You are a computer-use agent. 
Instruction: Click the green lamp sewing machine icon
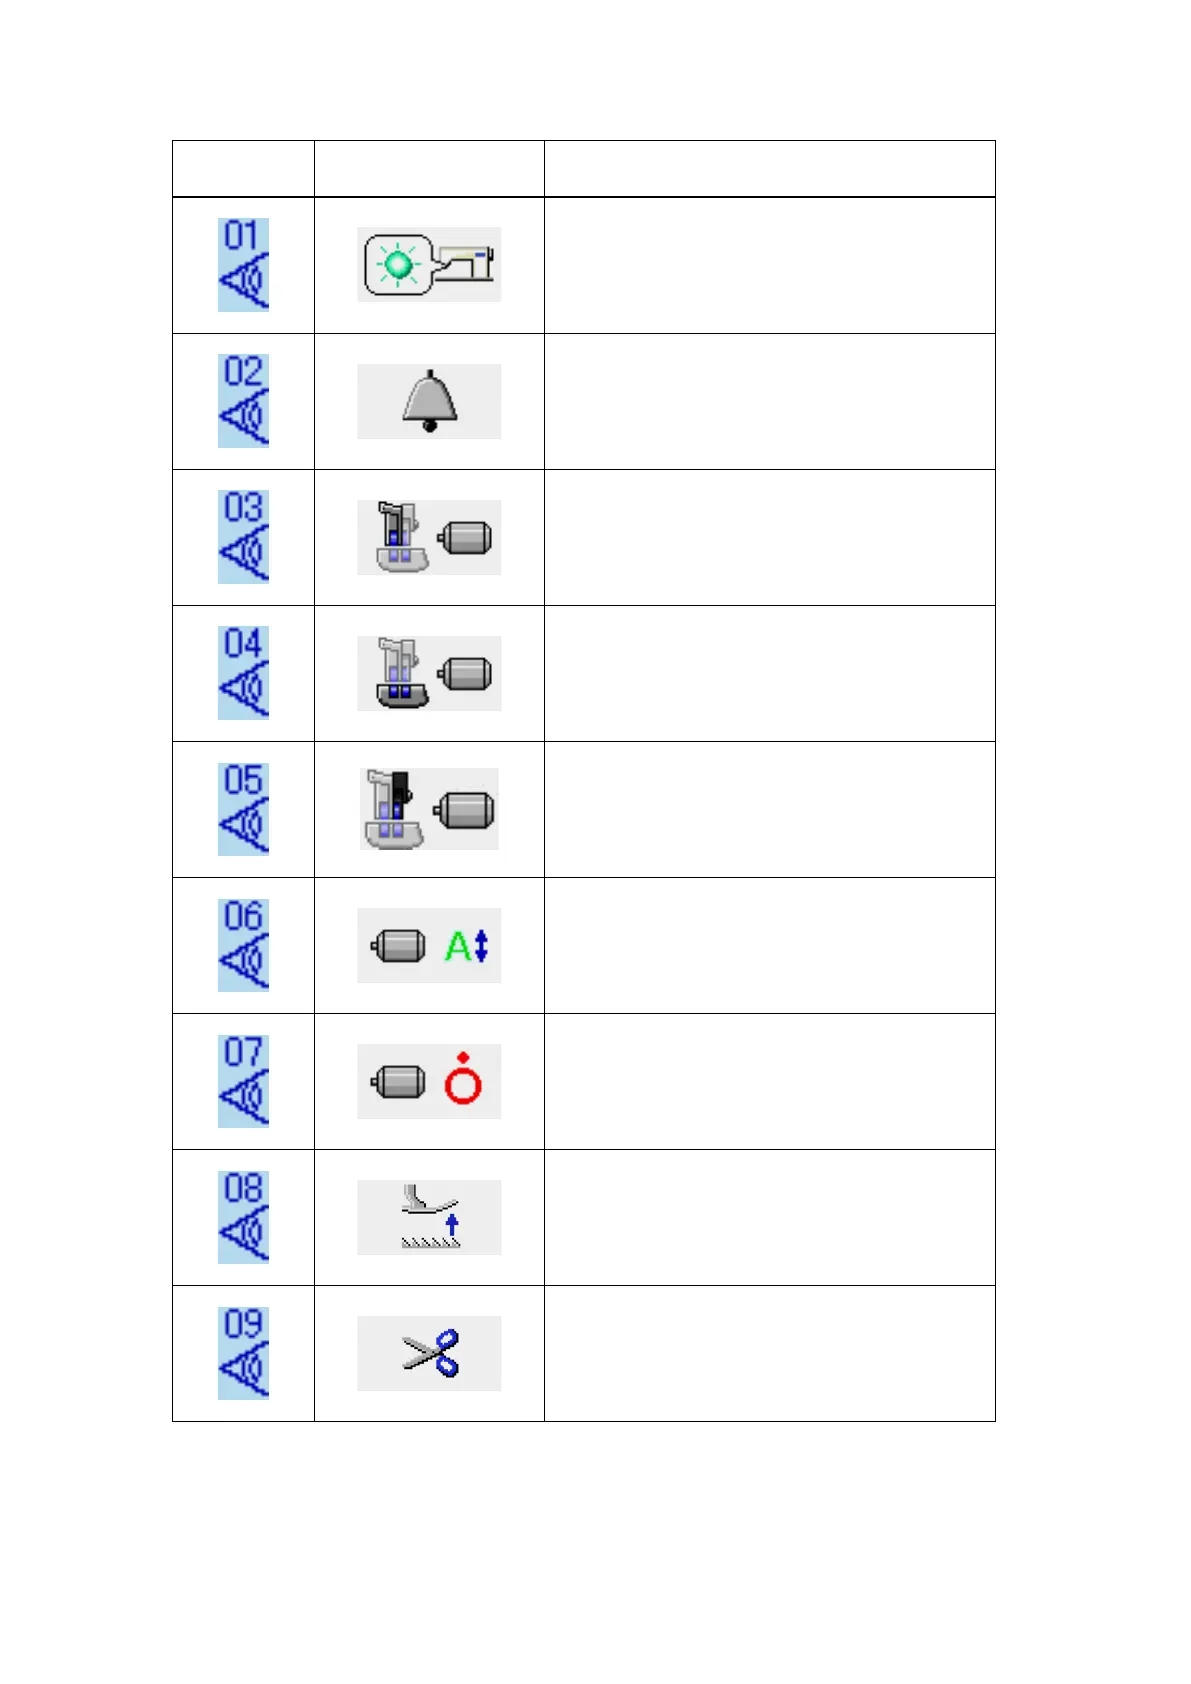[x=429, y=265]
